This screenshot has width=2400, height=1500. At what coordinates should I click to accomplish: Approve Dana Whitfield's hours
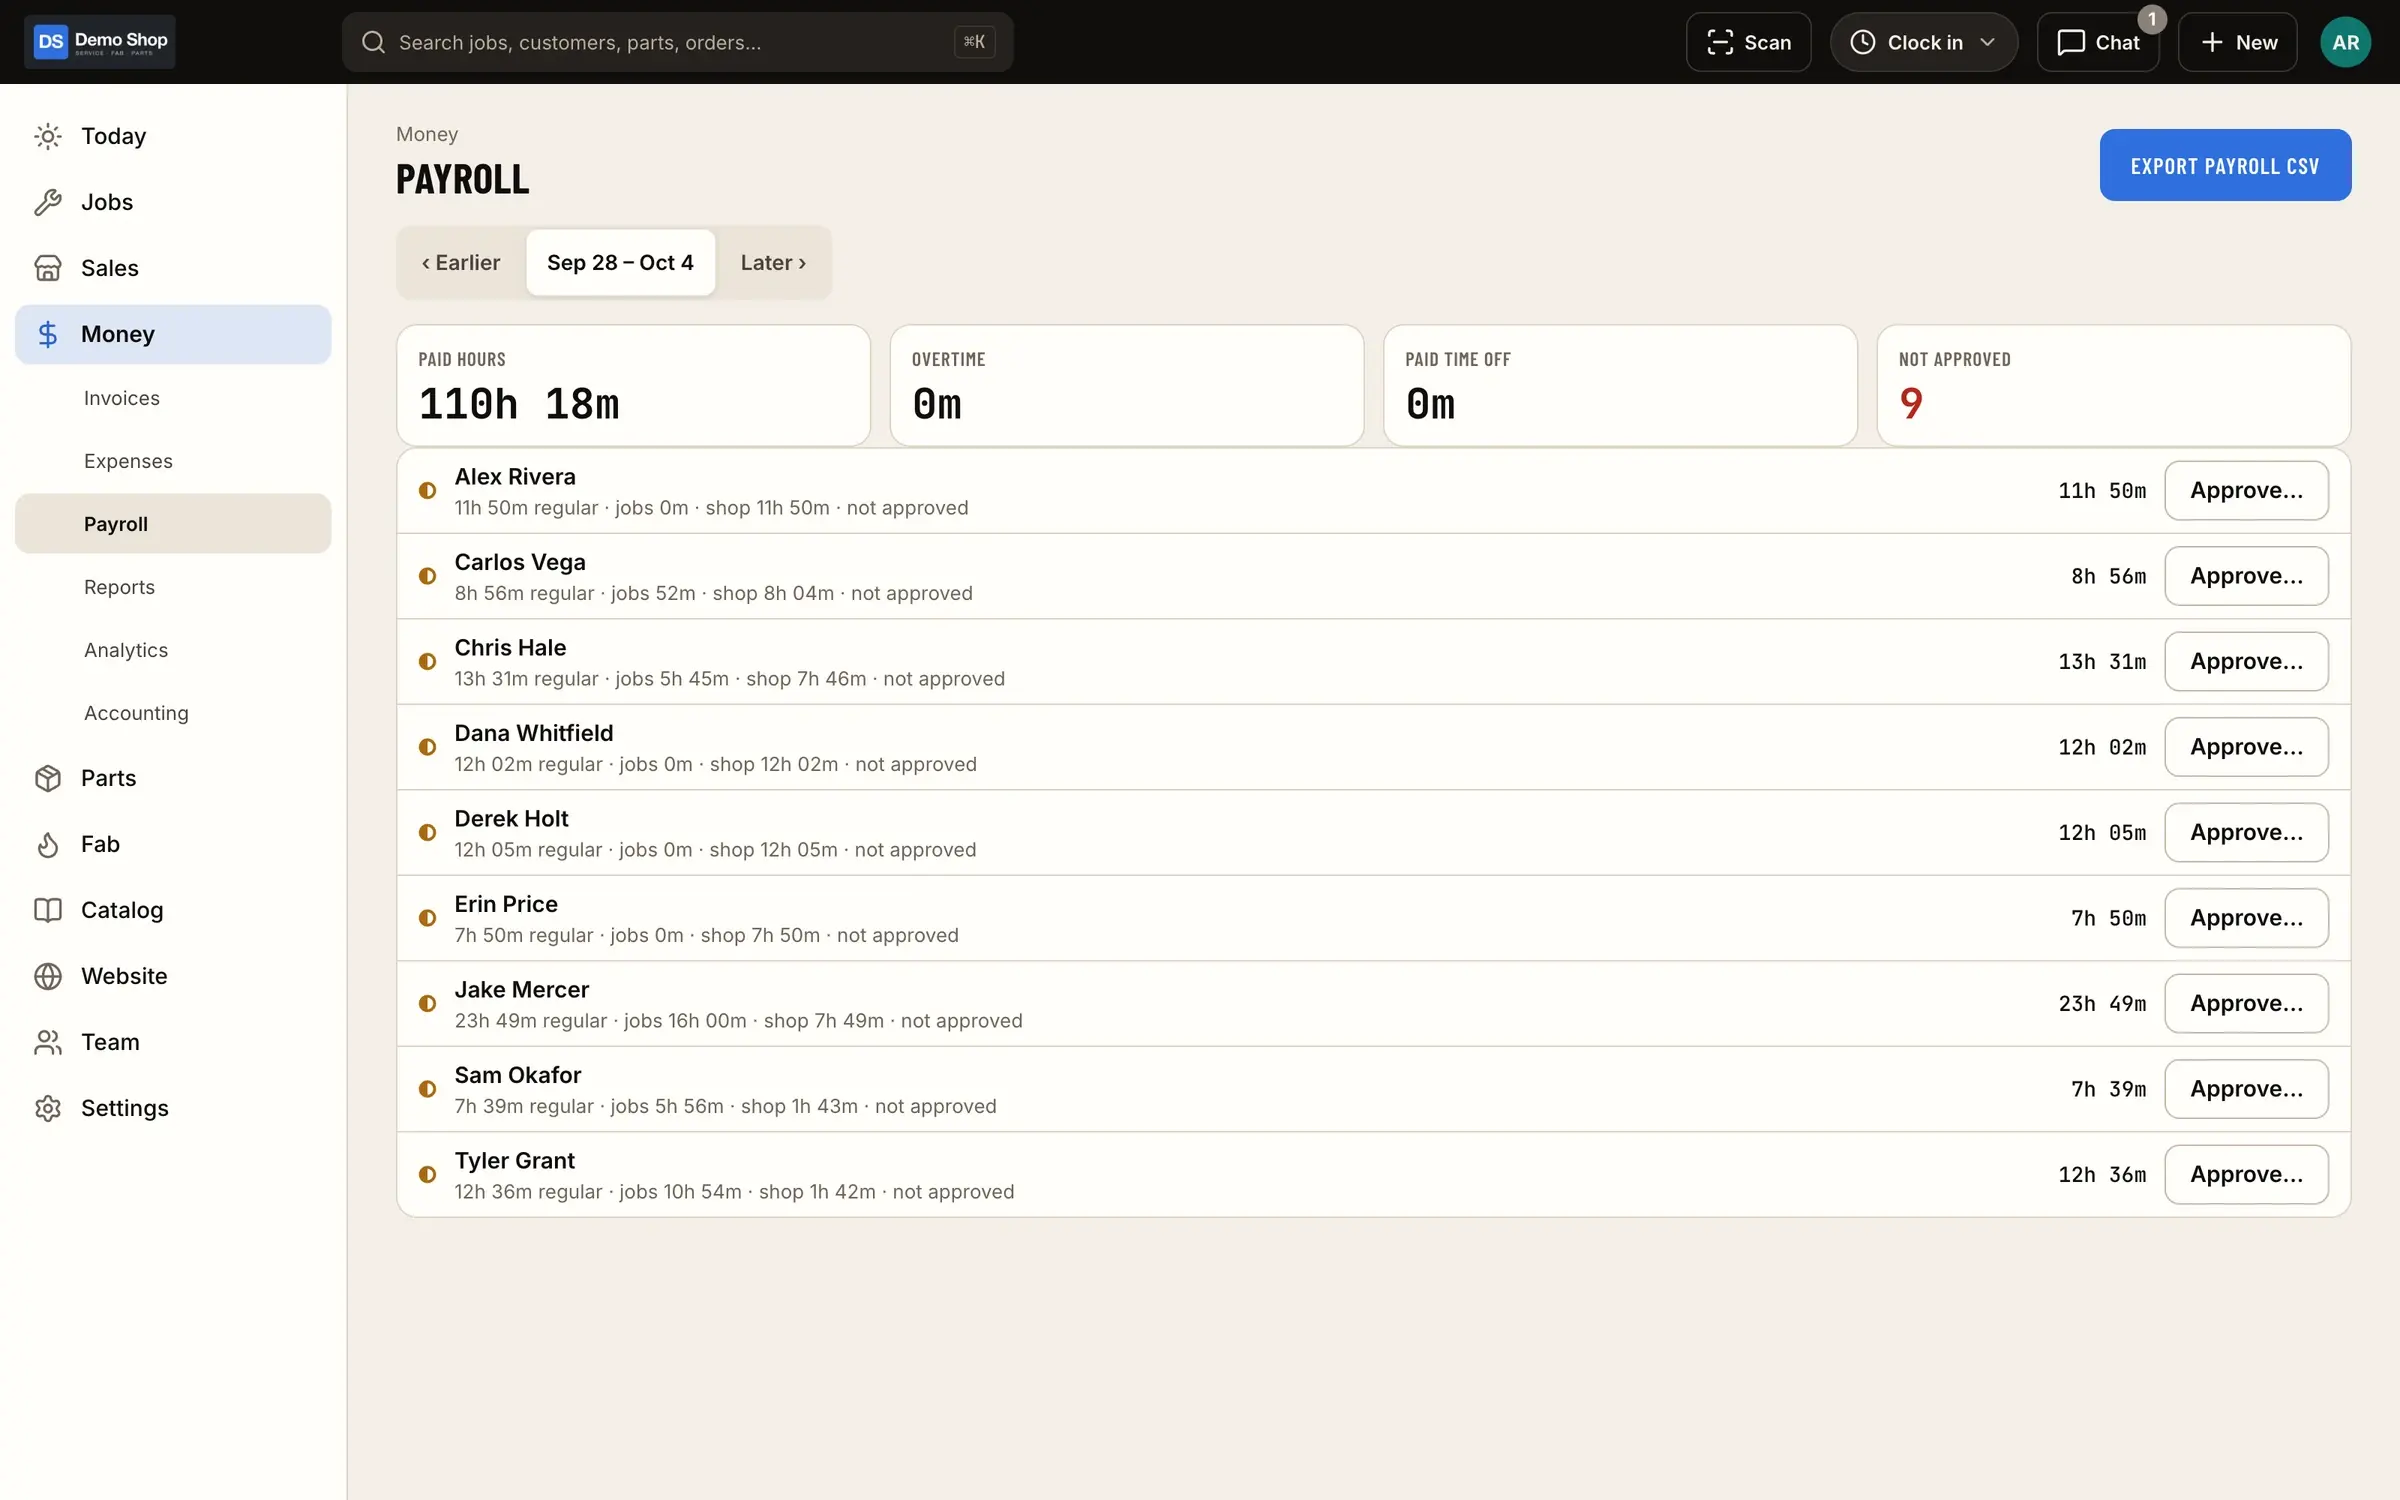click(x=2246, y=747)
